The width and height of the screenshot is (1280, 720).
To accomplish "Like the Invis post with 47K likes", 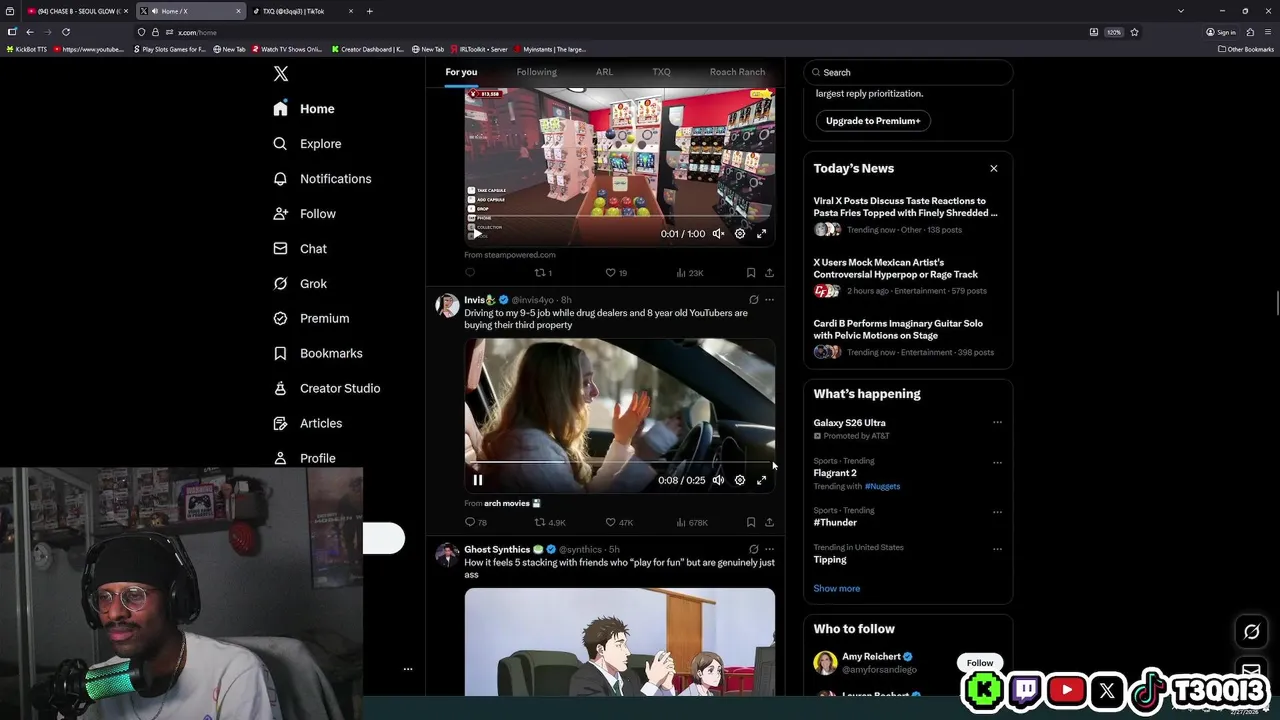I will point(619,522).
